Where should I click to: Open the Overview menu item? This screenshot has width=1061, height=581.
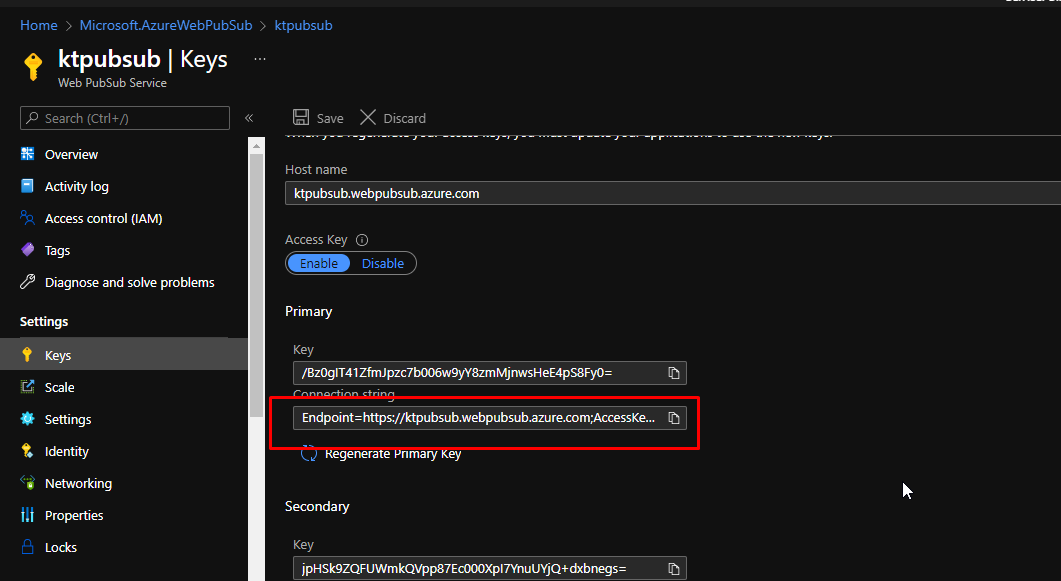coord(71,155)
